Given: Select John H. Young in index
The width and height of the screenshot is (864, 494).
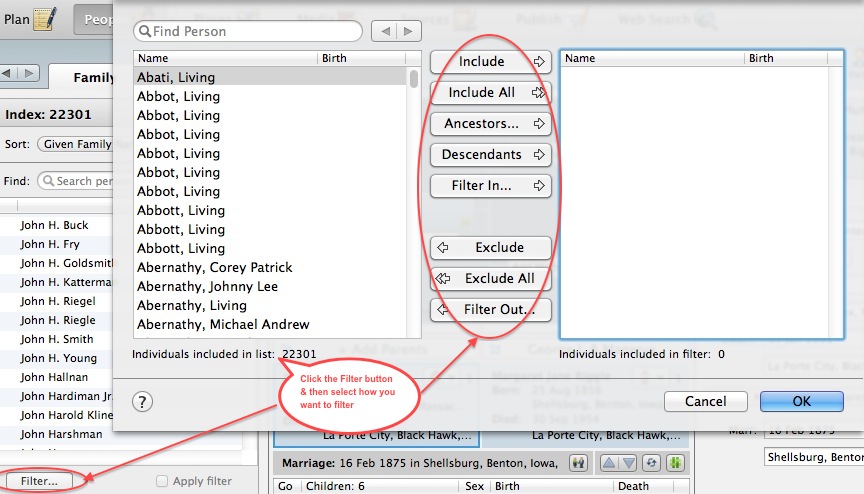Looking at the screenshot, I should tap(56, 358).
